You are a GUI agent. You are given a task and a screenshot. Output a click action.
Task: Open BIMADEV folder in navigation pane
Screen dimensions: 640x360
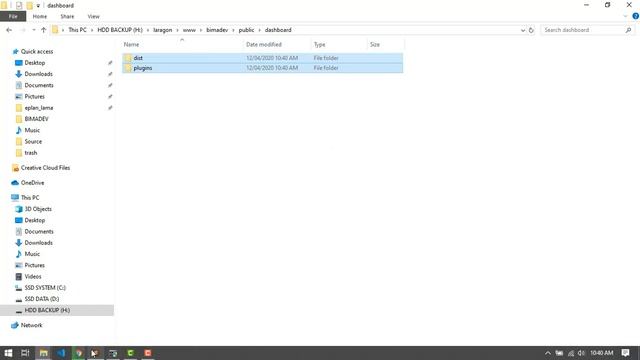36,119
